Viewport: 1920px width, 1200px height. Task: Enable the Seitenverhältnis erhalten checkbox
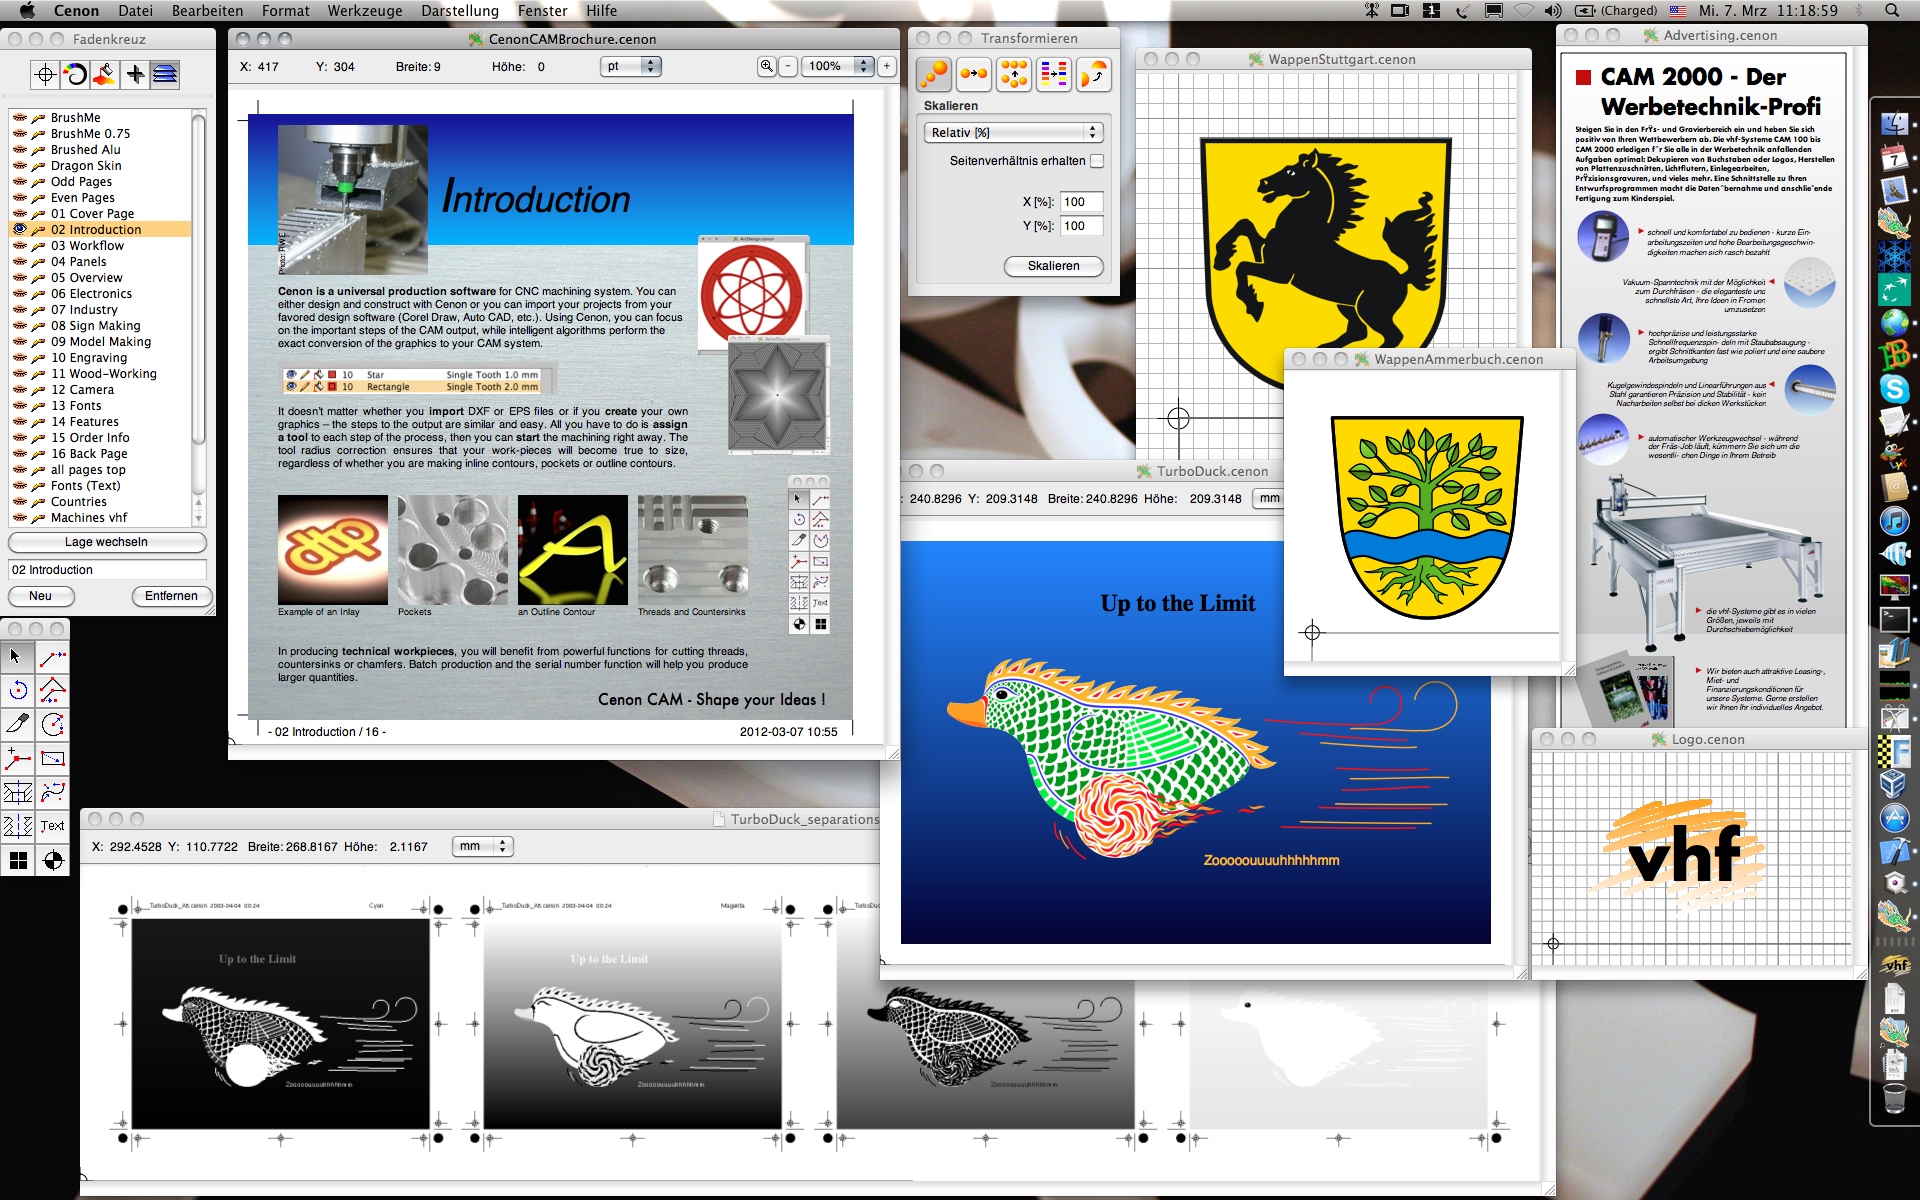(x=1097, y=160)
